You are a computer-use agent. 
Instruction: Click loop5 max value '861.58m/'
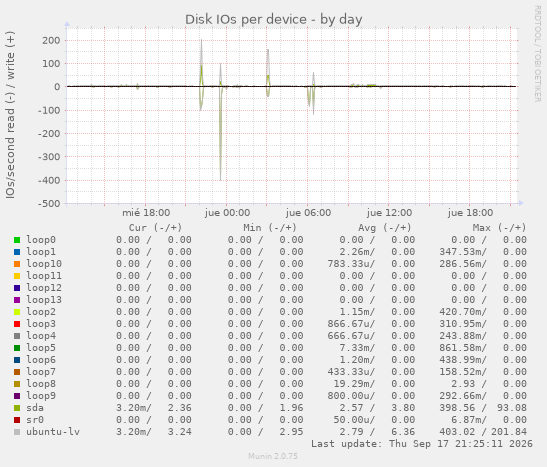pyautogui.click(x=463, y=348)
